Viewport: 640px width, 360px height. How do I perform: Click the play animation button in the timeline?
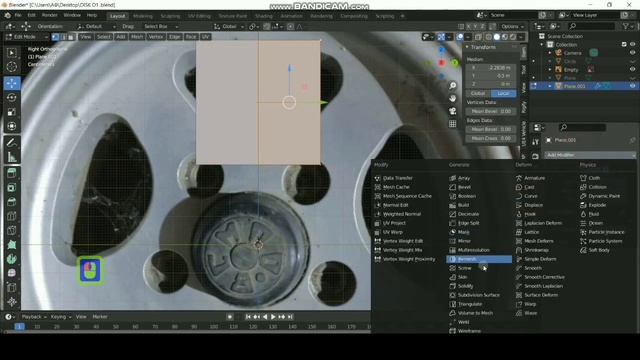pyautogui.click(x=273, y=317)
